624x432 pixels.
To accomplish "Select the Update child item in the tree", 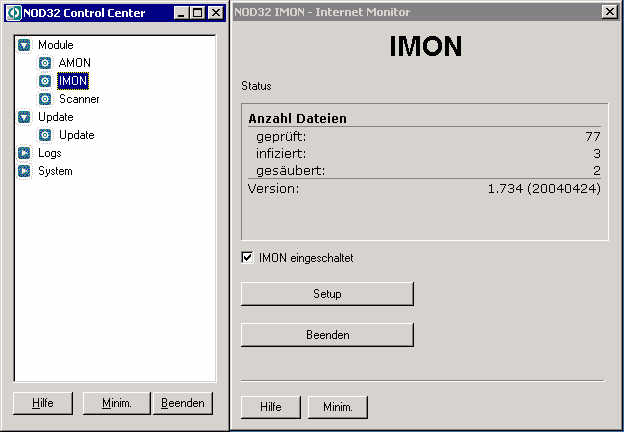I will pyautogui.click(x=77, y=135).
